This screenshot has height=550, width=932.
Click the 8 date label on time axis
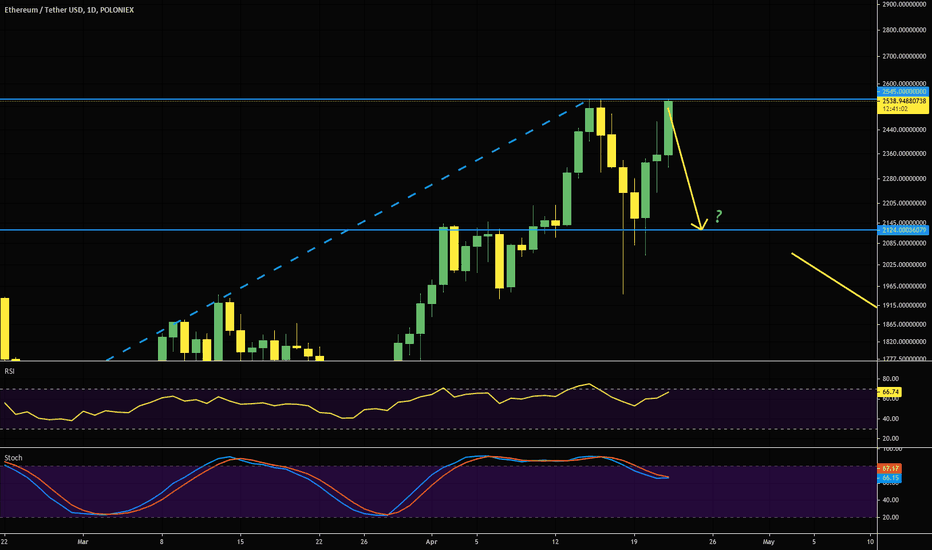[x=162, y=542]
